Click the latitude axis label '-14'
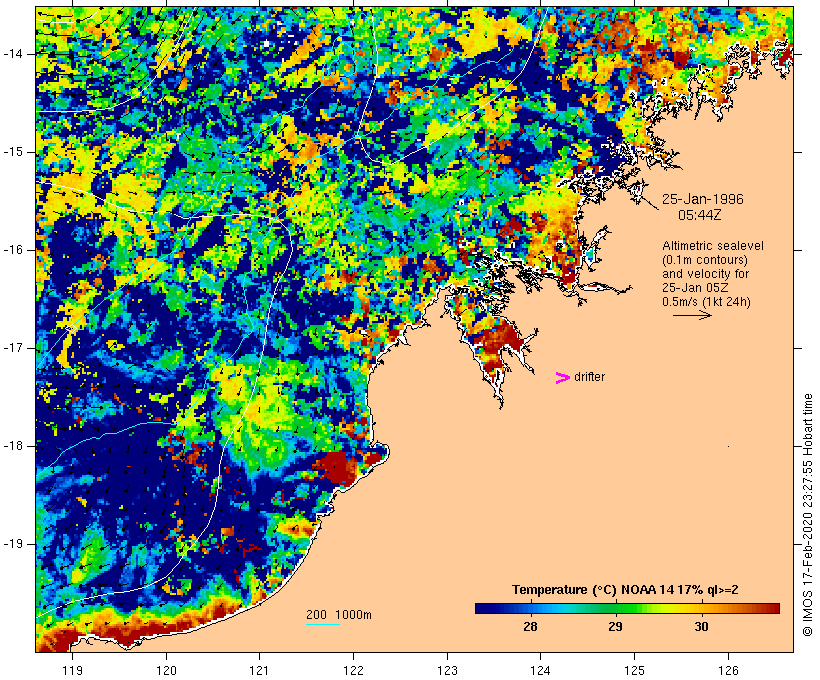Viewport: 820px width, 680px height. [x=13, y=54]
